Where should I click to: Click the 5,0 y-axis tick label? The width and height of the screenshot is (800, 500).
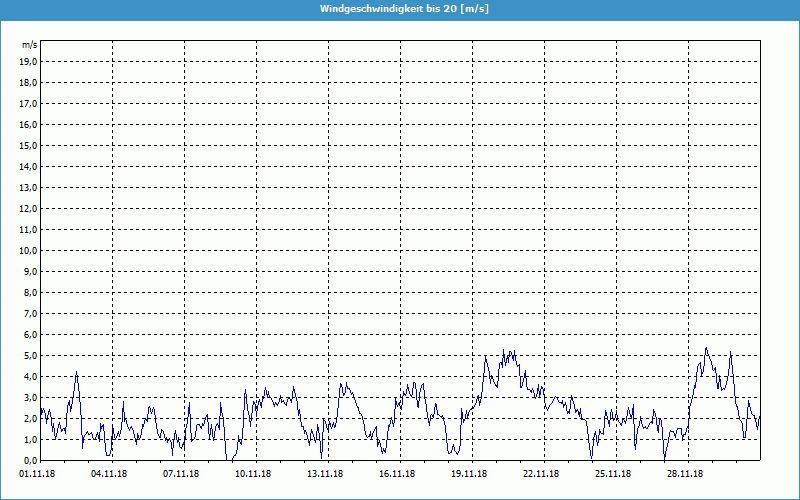[31, 355]
